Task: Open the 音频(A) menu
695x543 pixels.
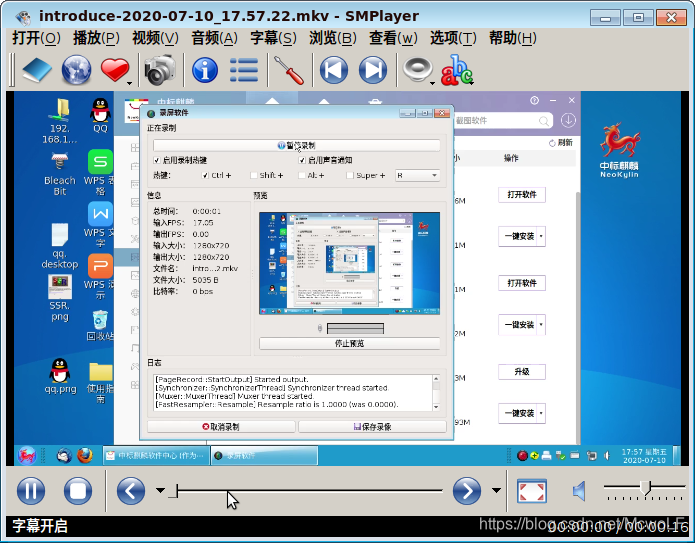Action: click(214, 38)
